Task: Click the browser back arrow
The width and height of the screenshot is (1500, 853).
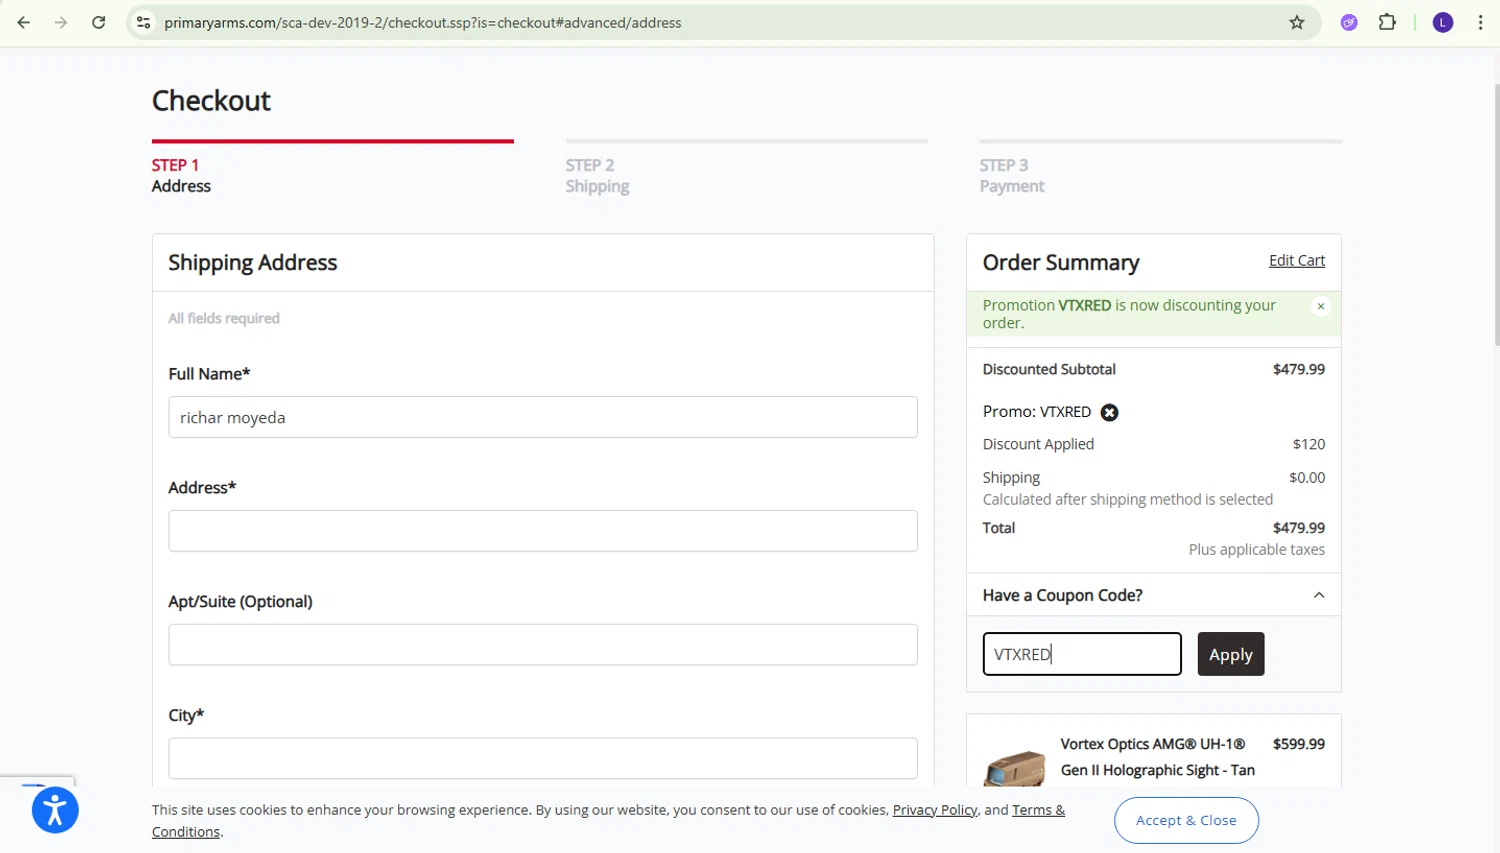Action: [24, 22]
